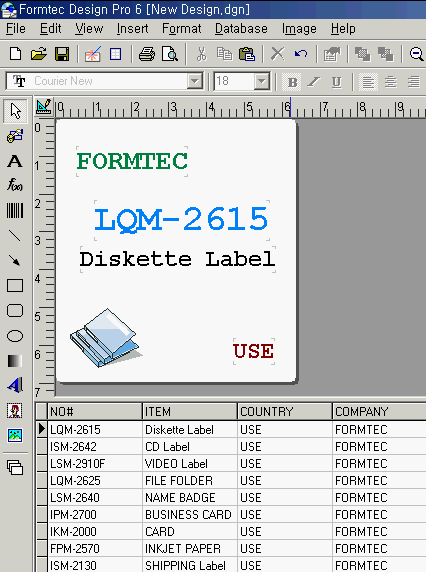The width and height of the screenshot is (426, 572).
Task: Select the rectangle tool
Action: point(15,286)
